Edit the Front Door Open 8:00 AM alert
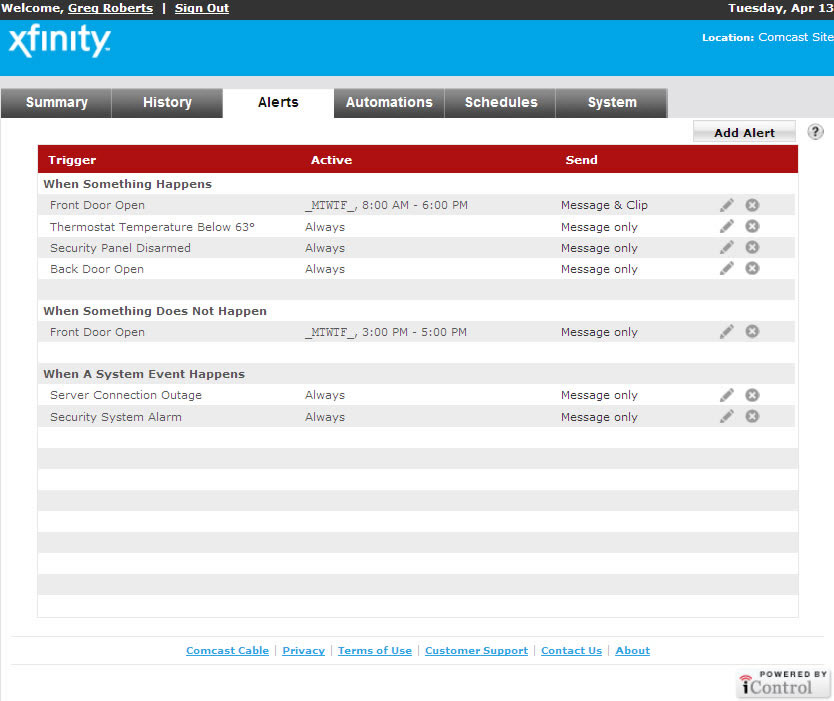 coord(727,205)
